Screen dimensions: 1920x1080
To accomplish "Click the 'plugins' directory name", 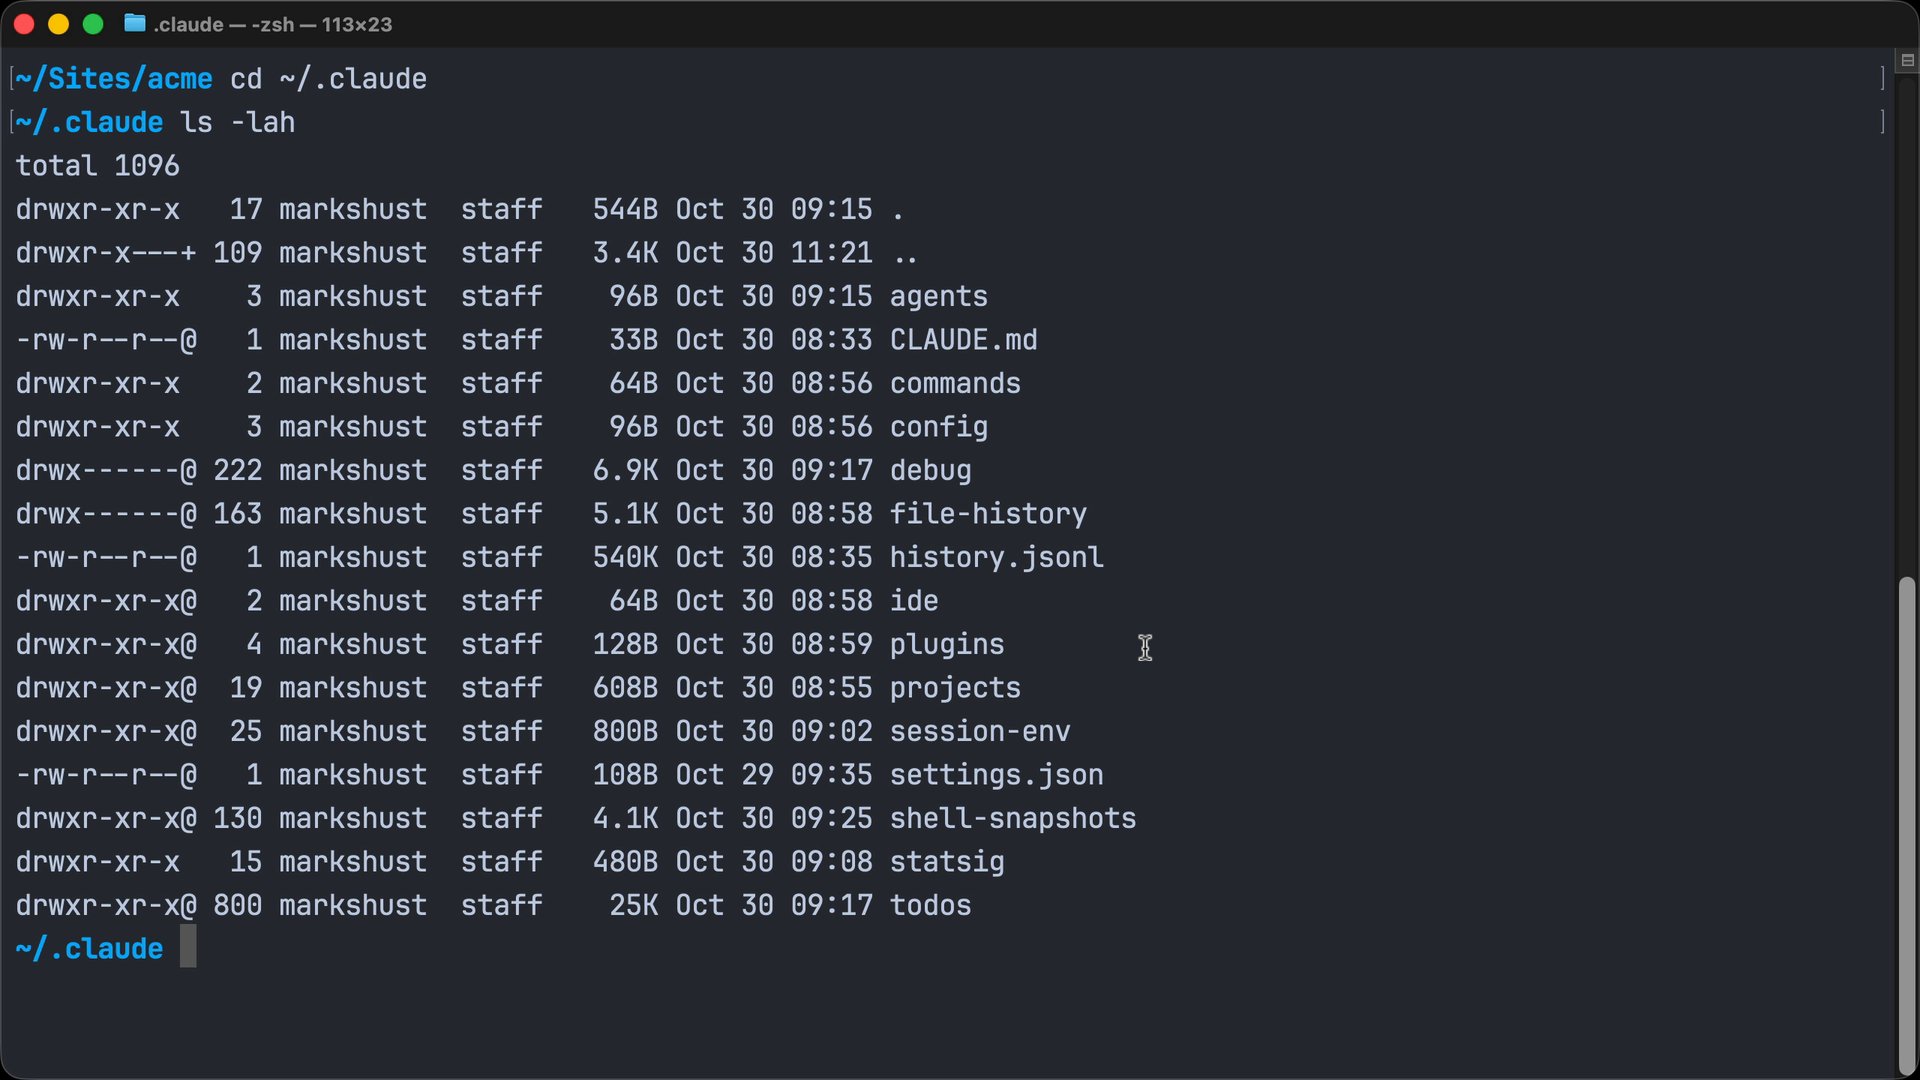I will pyautogui.click(x=947, y=644).
